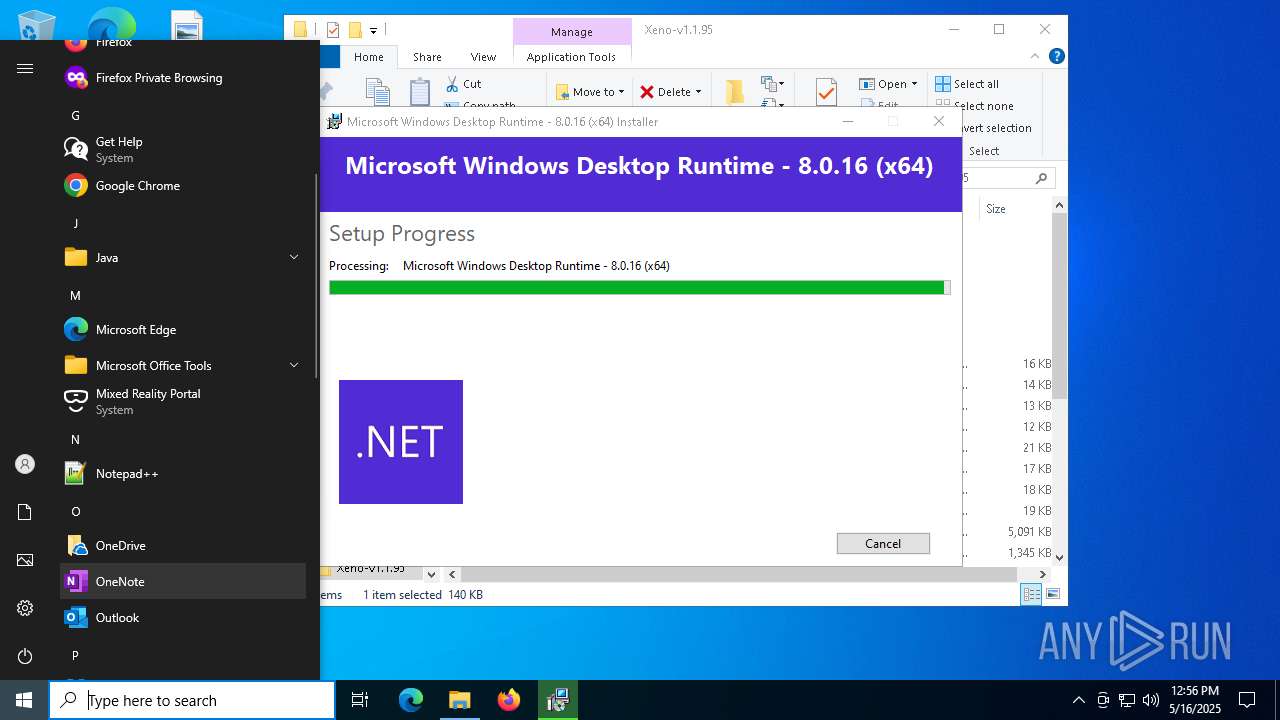Click the Windows Start button

[x=24, y=700]
